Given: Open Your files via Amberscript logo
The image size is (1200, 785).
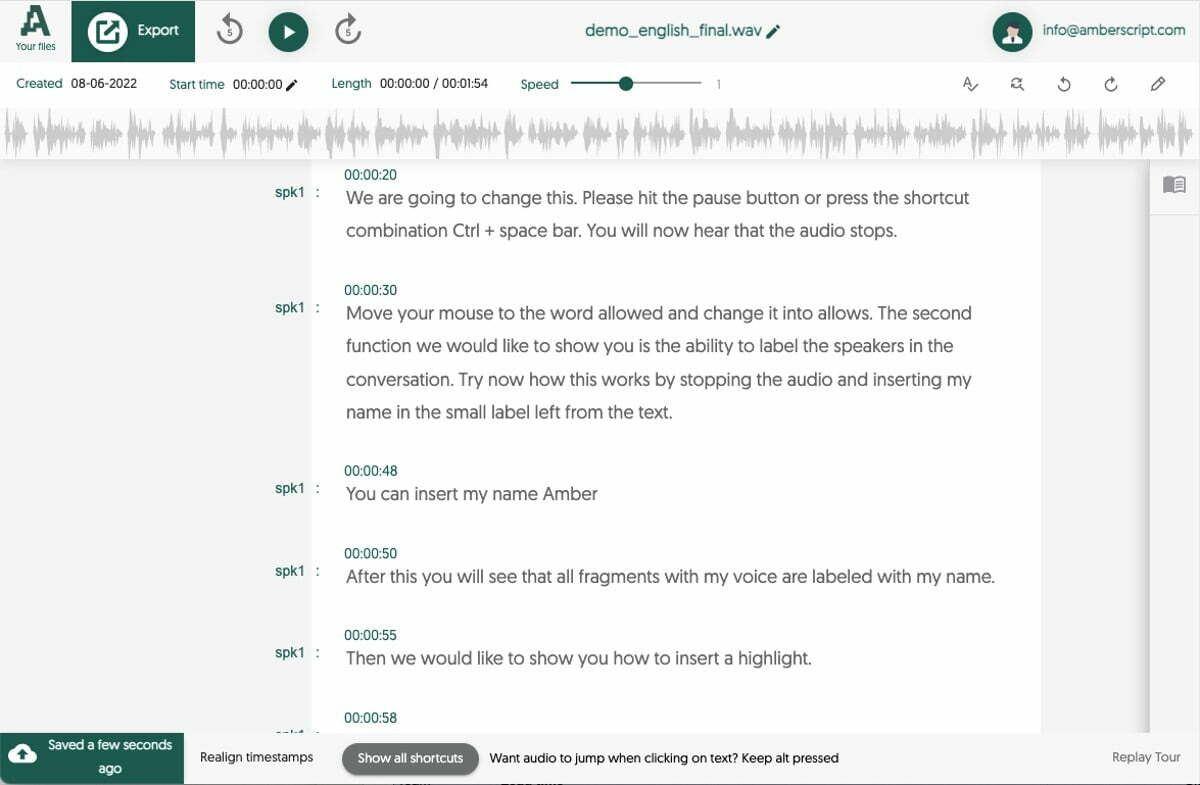Looking at the screenshot, I should pos(35,29).
